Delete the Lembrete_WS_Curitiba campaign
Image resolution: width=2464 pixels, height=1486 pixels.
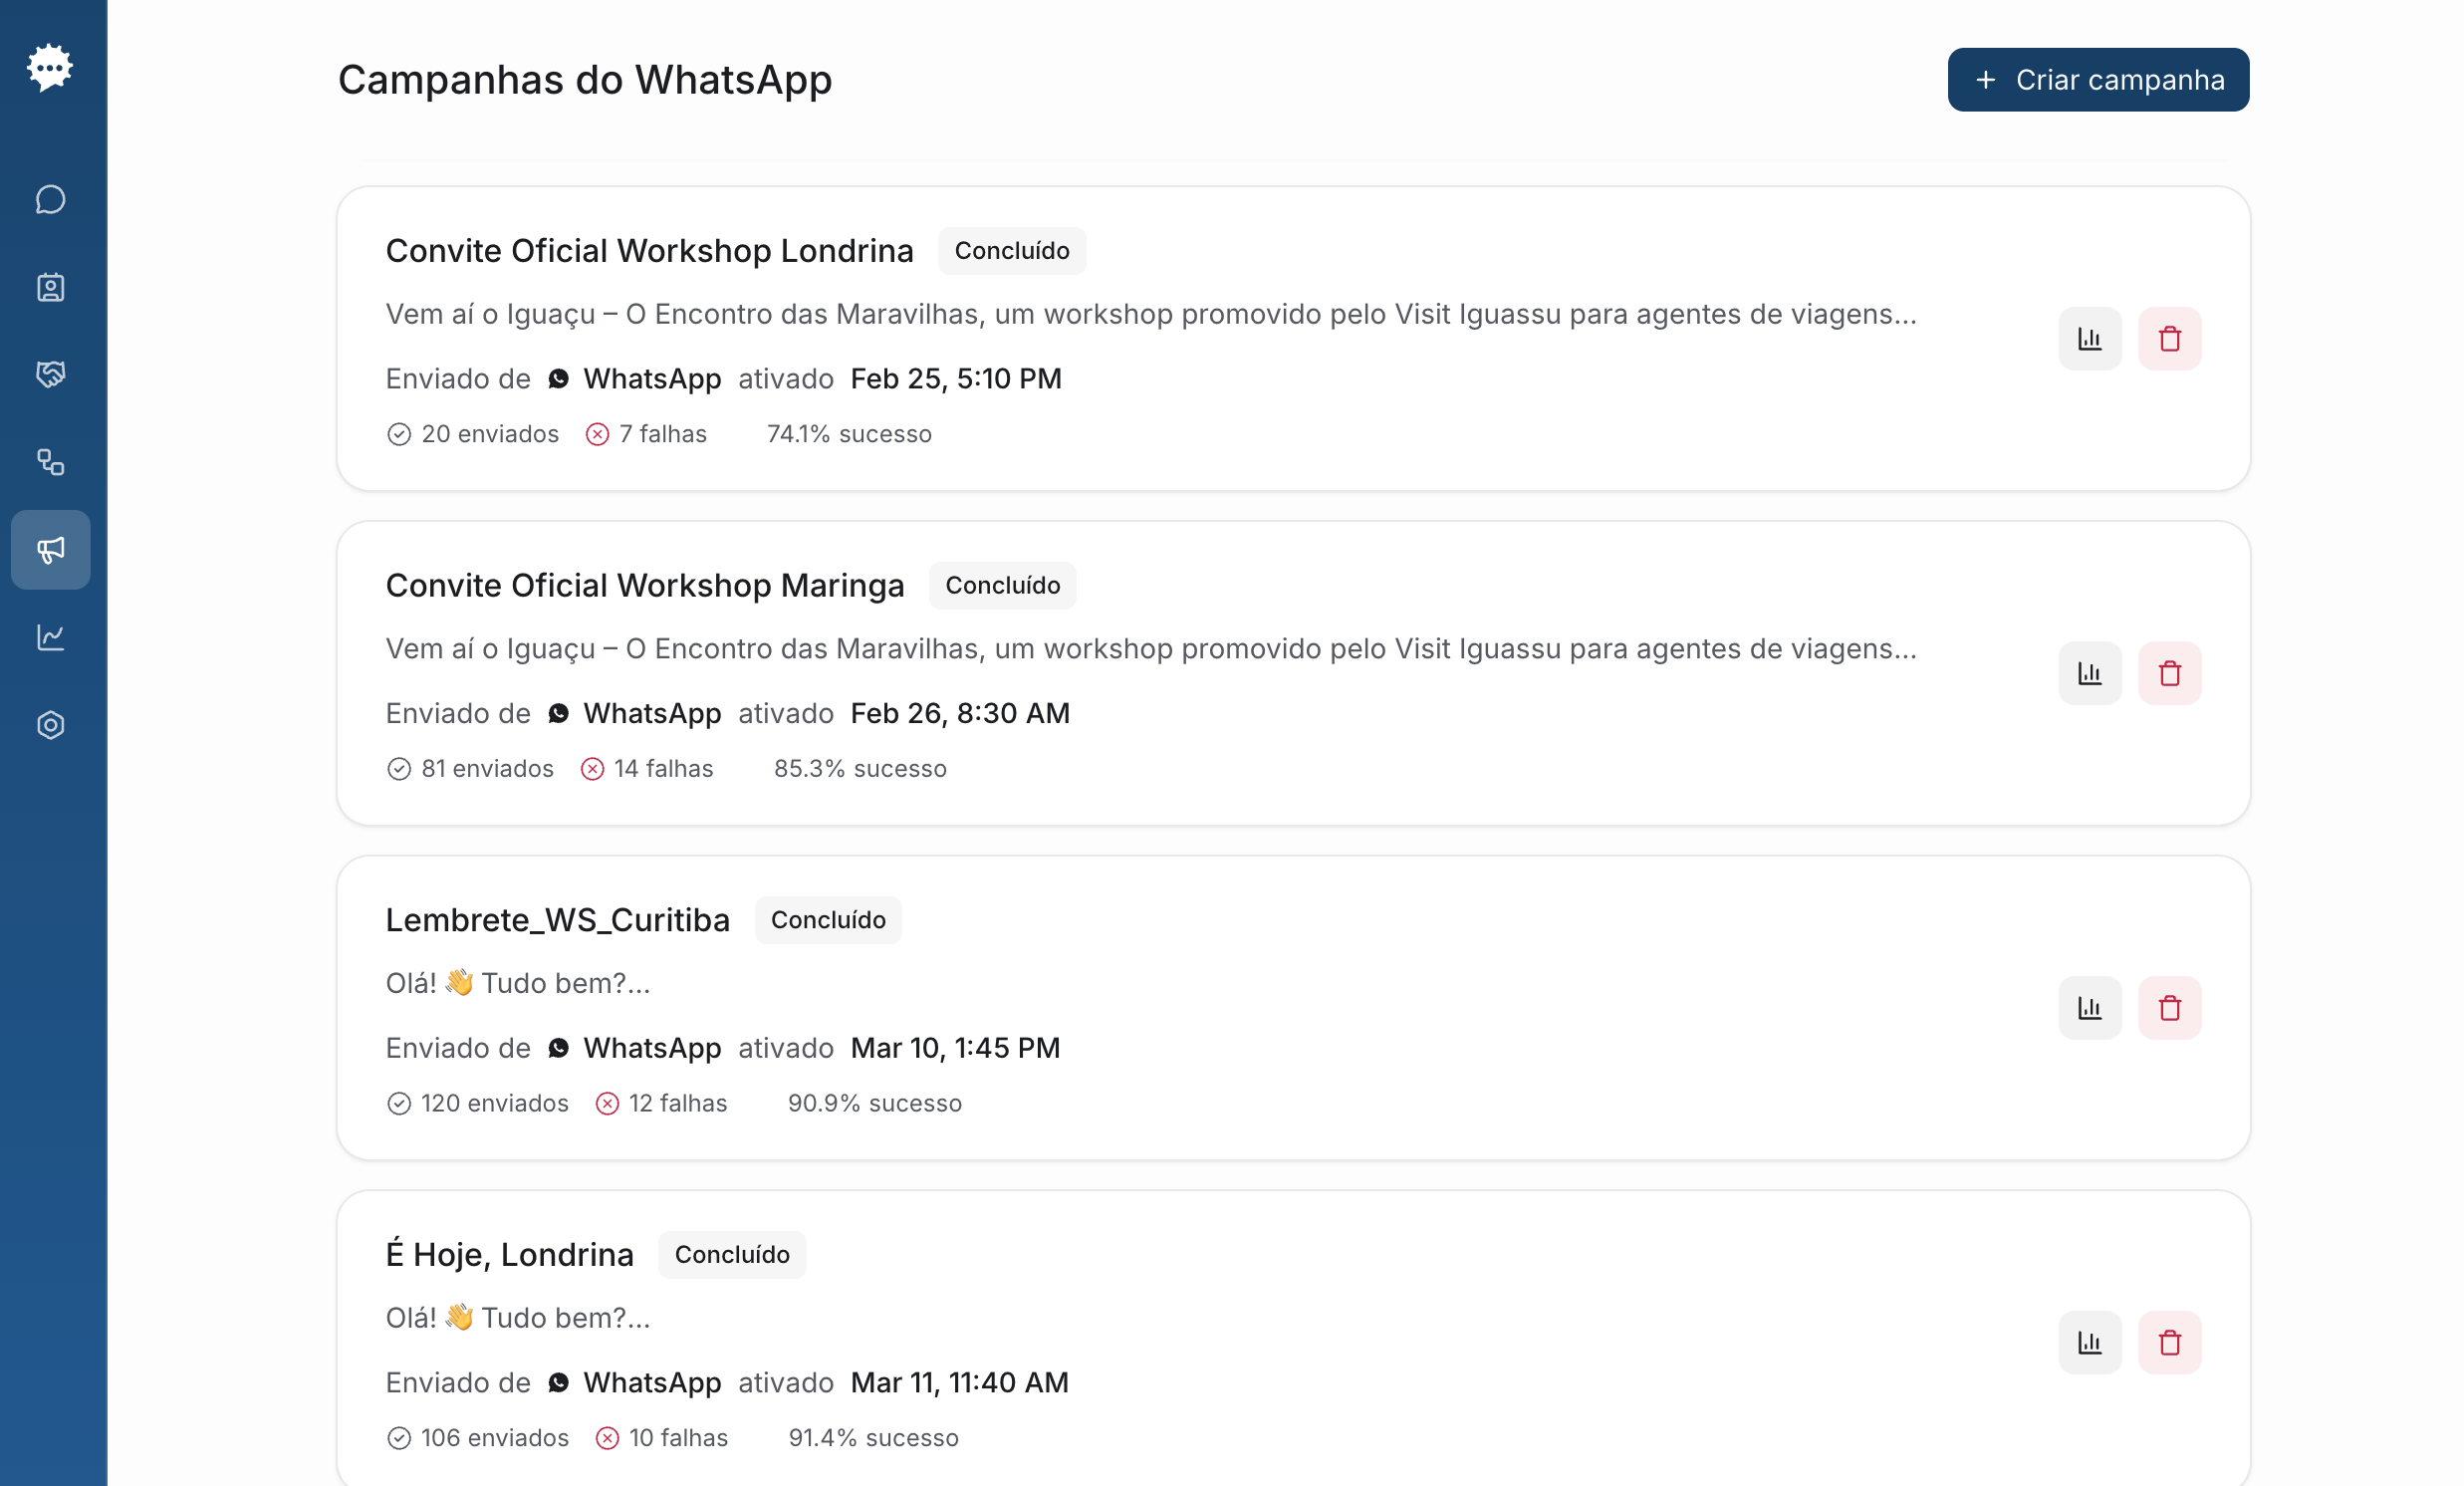tap(2170, 1007)
